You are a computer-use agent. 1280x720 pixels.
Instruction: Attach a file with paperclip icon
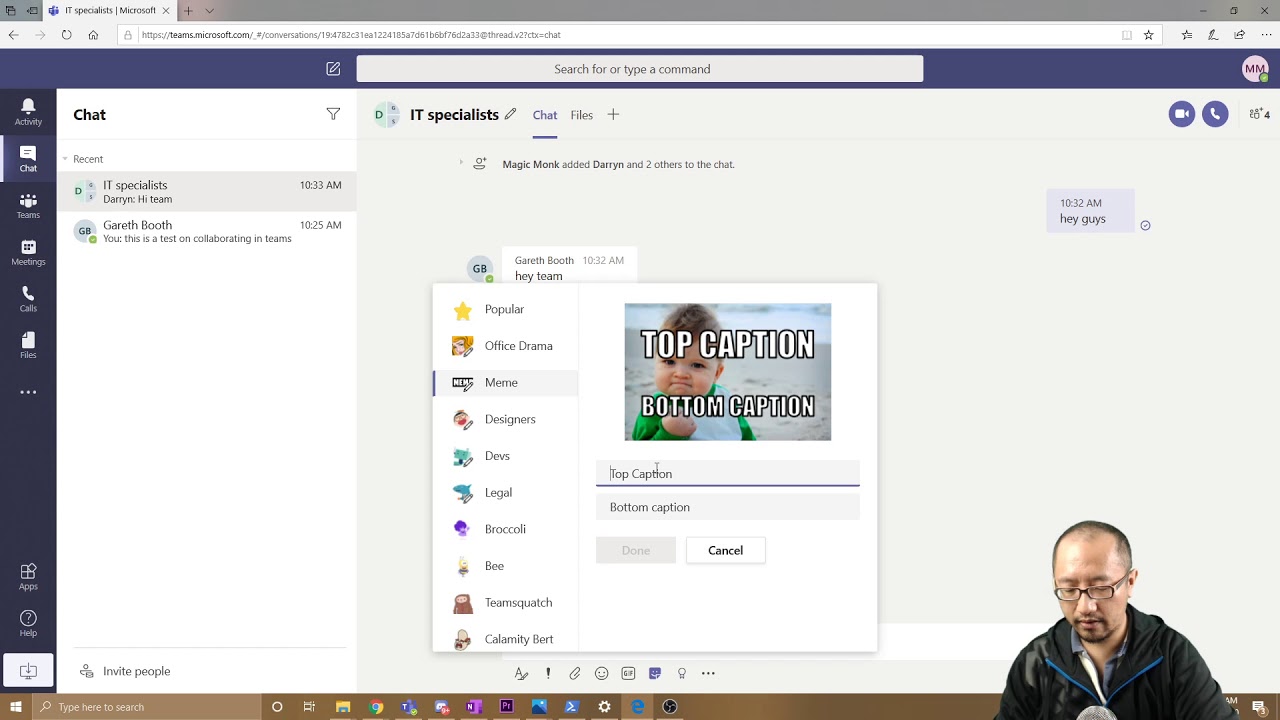(x=575, y=673)
